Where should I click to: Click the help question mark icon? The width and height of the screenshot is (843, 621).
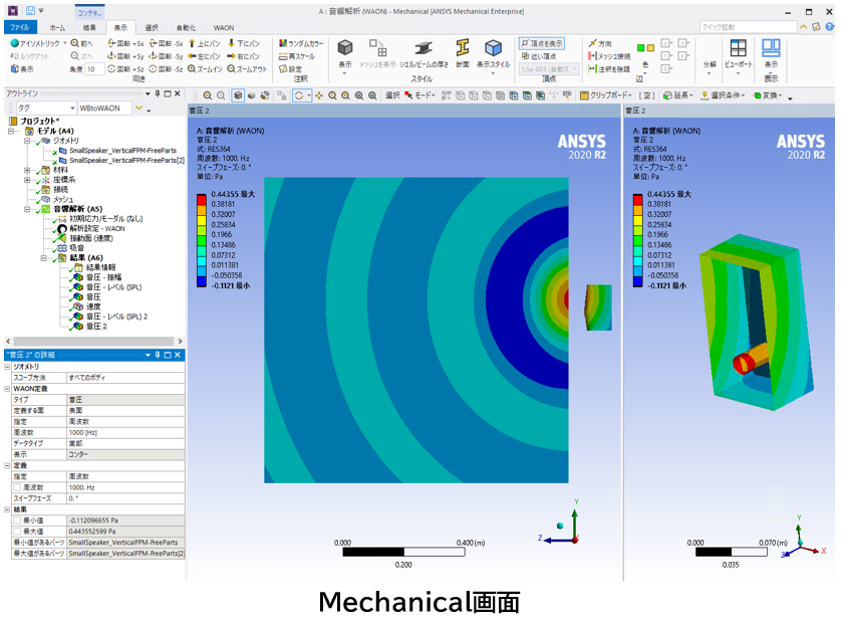[x=830, y=26]
